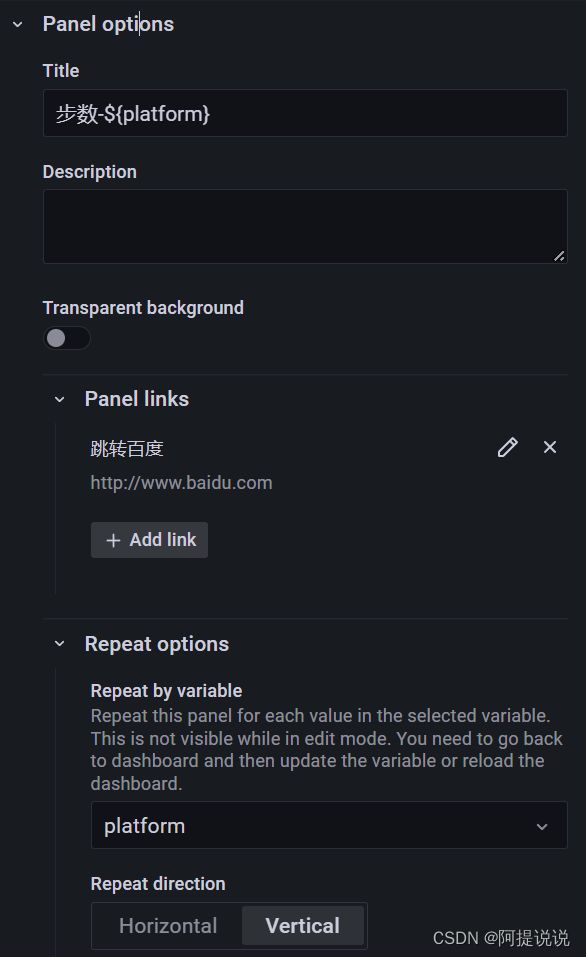Image resolution: width=586 pixels, height=957 pixels.
Task: Click the 跳转百度 link title
Action: coord(127,449)
